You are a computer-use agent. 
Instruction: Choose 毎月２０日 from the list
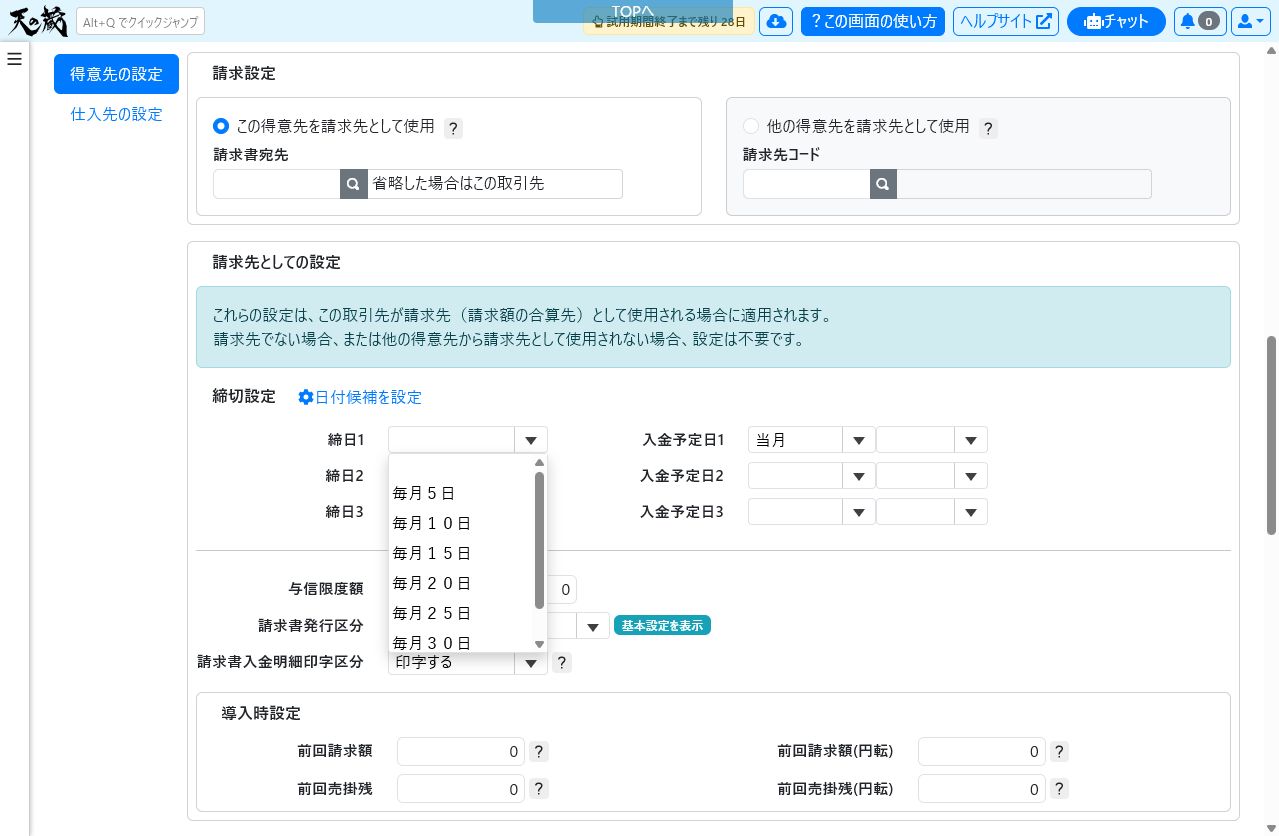[x=461, y=583]
